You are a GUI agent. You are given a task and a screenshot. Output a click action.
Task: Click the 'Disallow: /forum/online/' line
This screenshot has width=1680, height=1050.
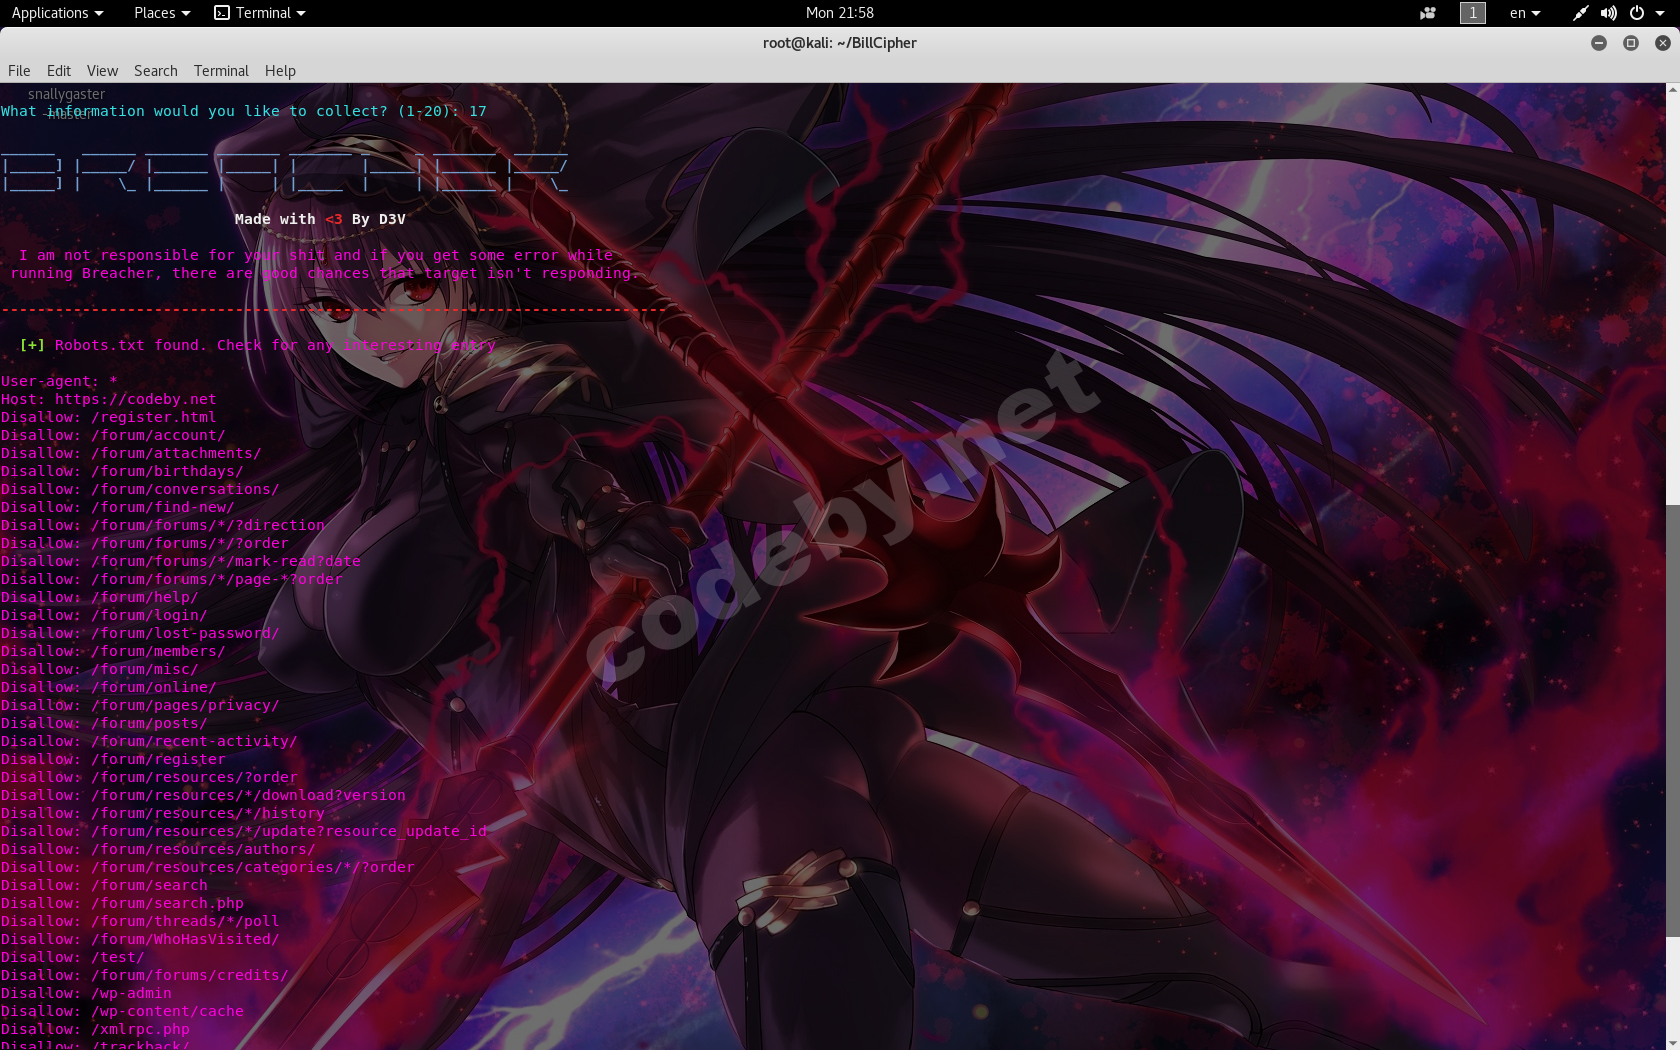[x=109, y=687]
